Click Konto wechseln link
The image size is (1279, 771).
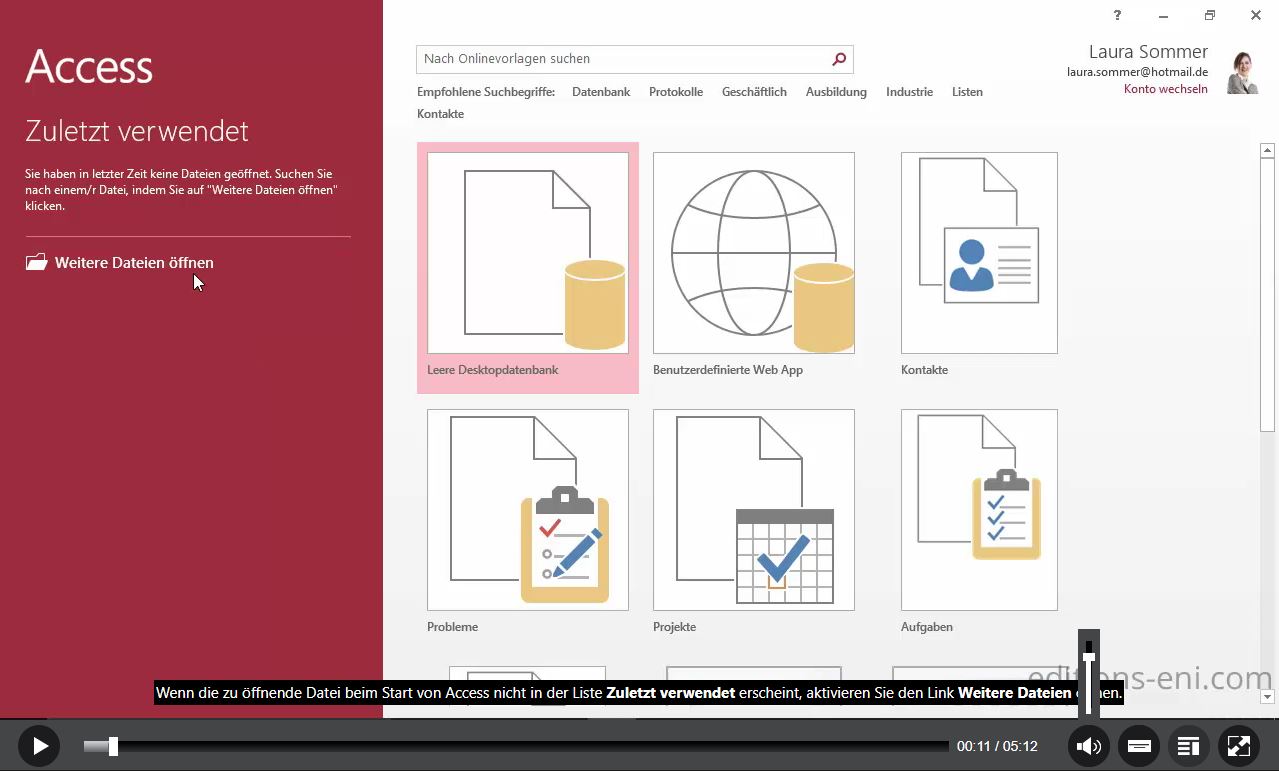click(1165, 89)
